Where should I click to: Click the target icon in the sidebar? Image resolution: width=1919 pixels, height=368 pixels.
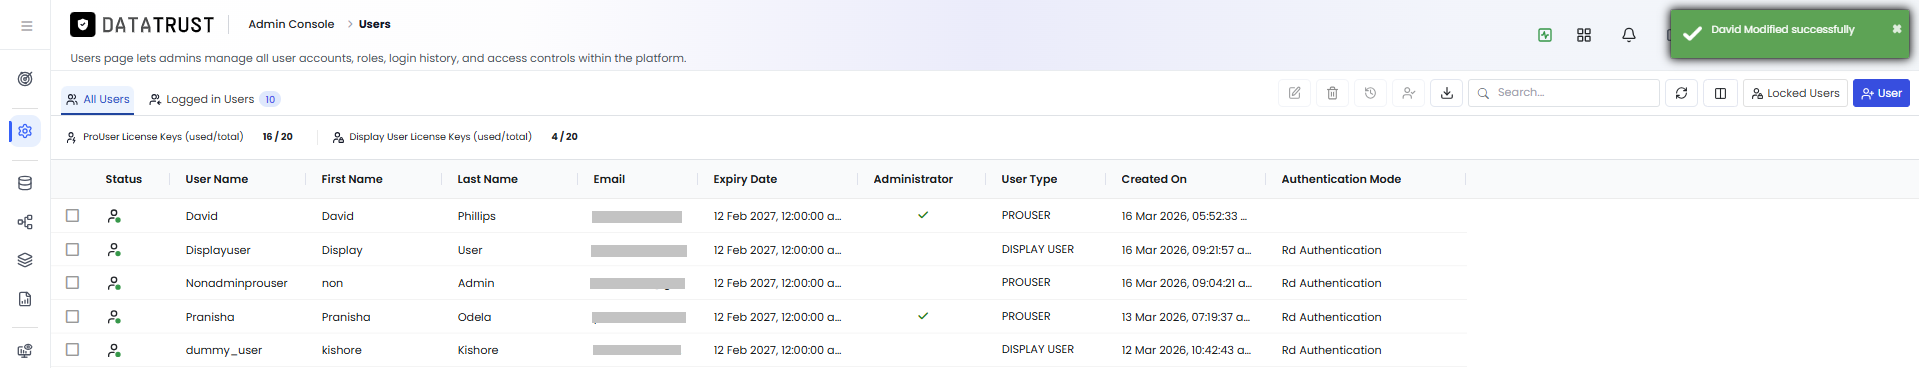(x=25, y=79)
